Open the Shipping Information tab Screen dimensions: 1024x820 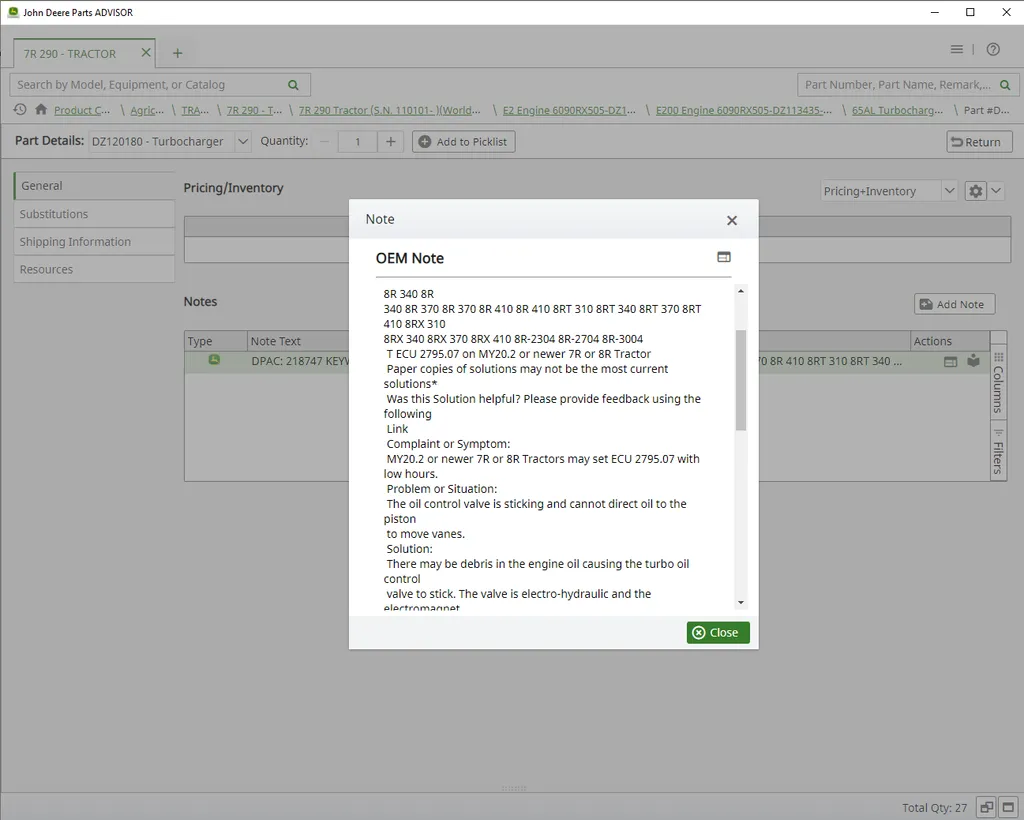click(75, 242)
